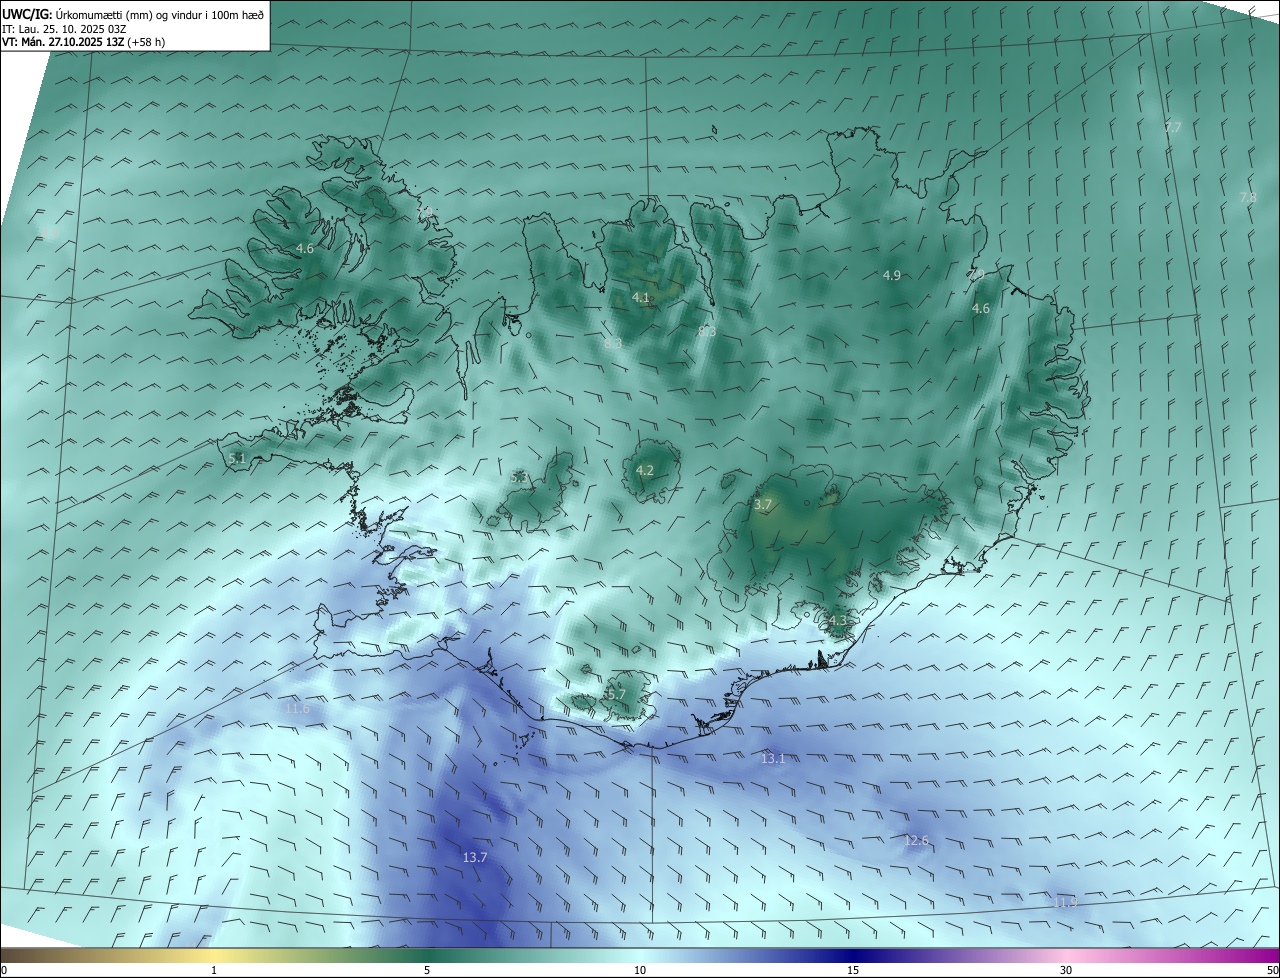Click the legend tick label 1
The height and width of the screenshot is (978, 1280).
click(x=214, y=970)
